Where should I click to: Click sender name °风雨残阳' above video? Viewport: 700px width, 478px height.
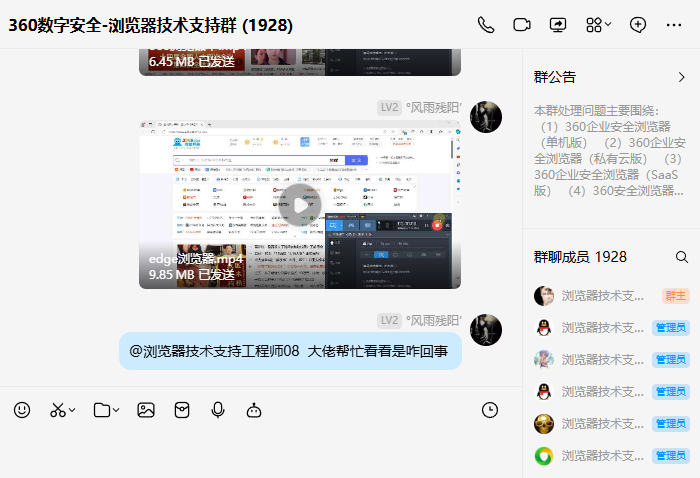433,108
